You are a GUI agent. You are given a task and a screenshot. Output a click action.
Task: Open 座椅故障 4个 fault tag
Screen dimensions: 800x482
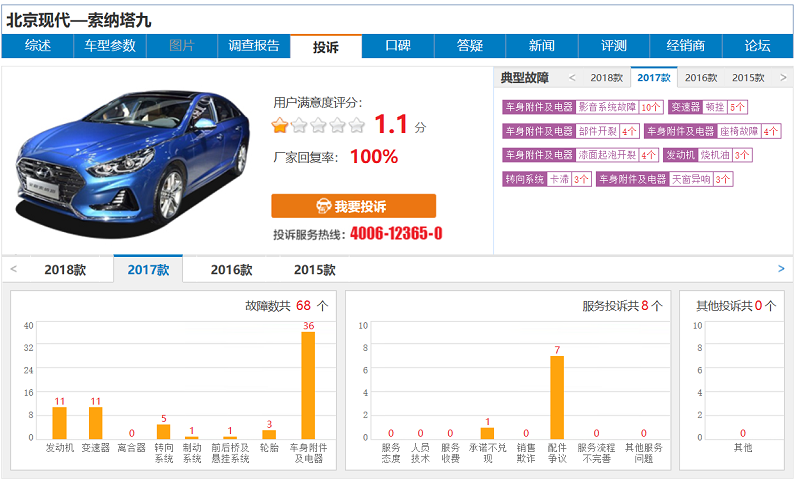pyautogui.click(x=712, y=131)
